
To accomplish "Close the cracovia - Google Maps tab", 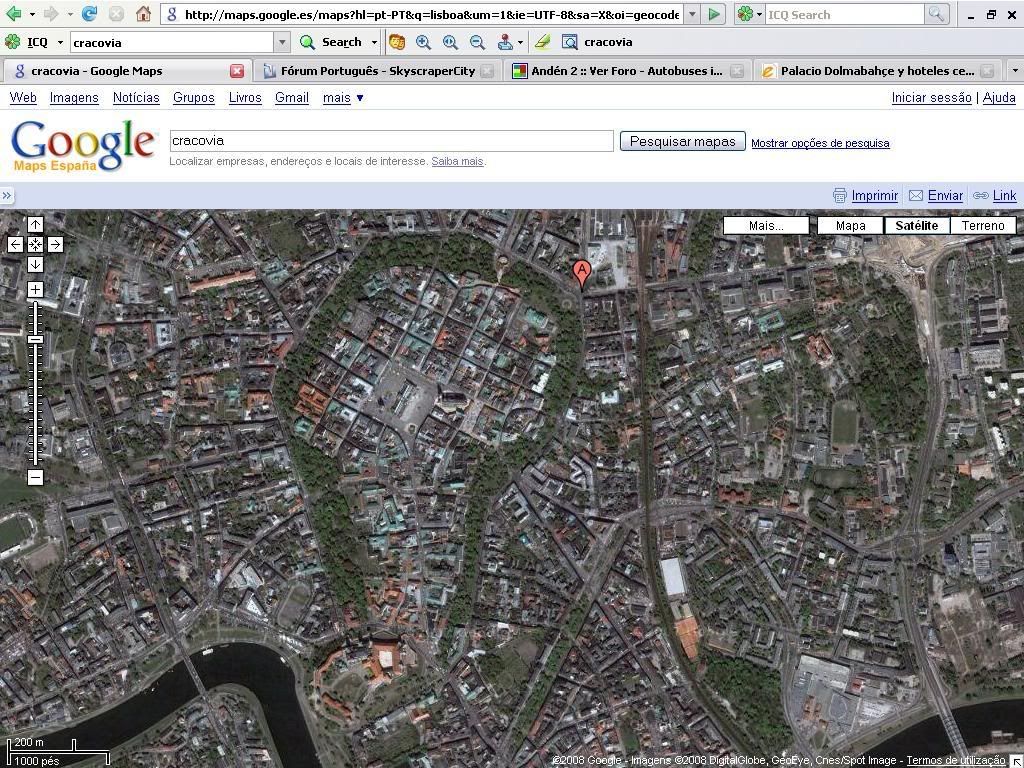I will click(x=237, y=71).
